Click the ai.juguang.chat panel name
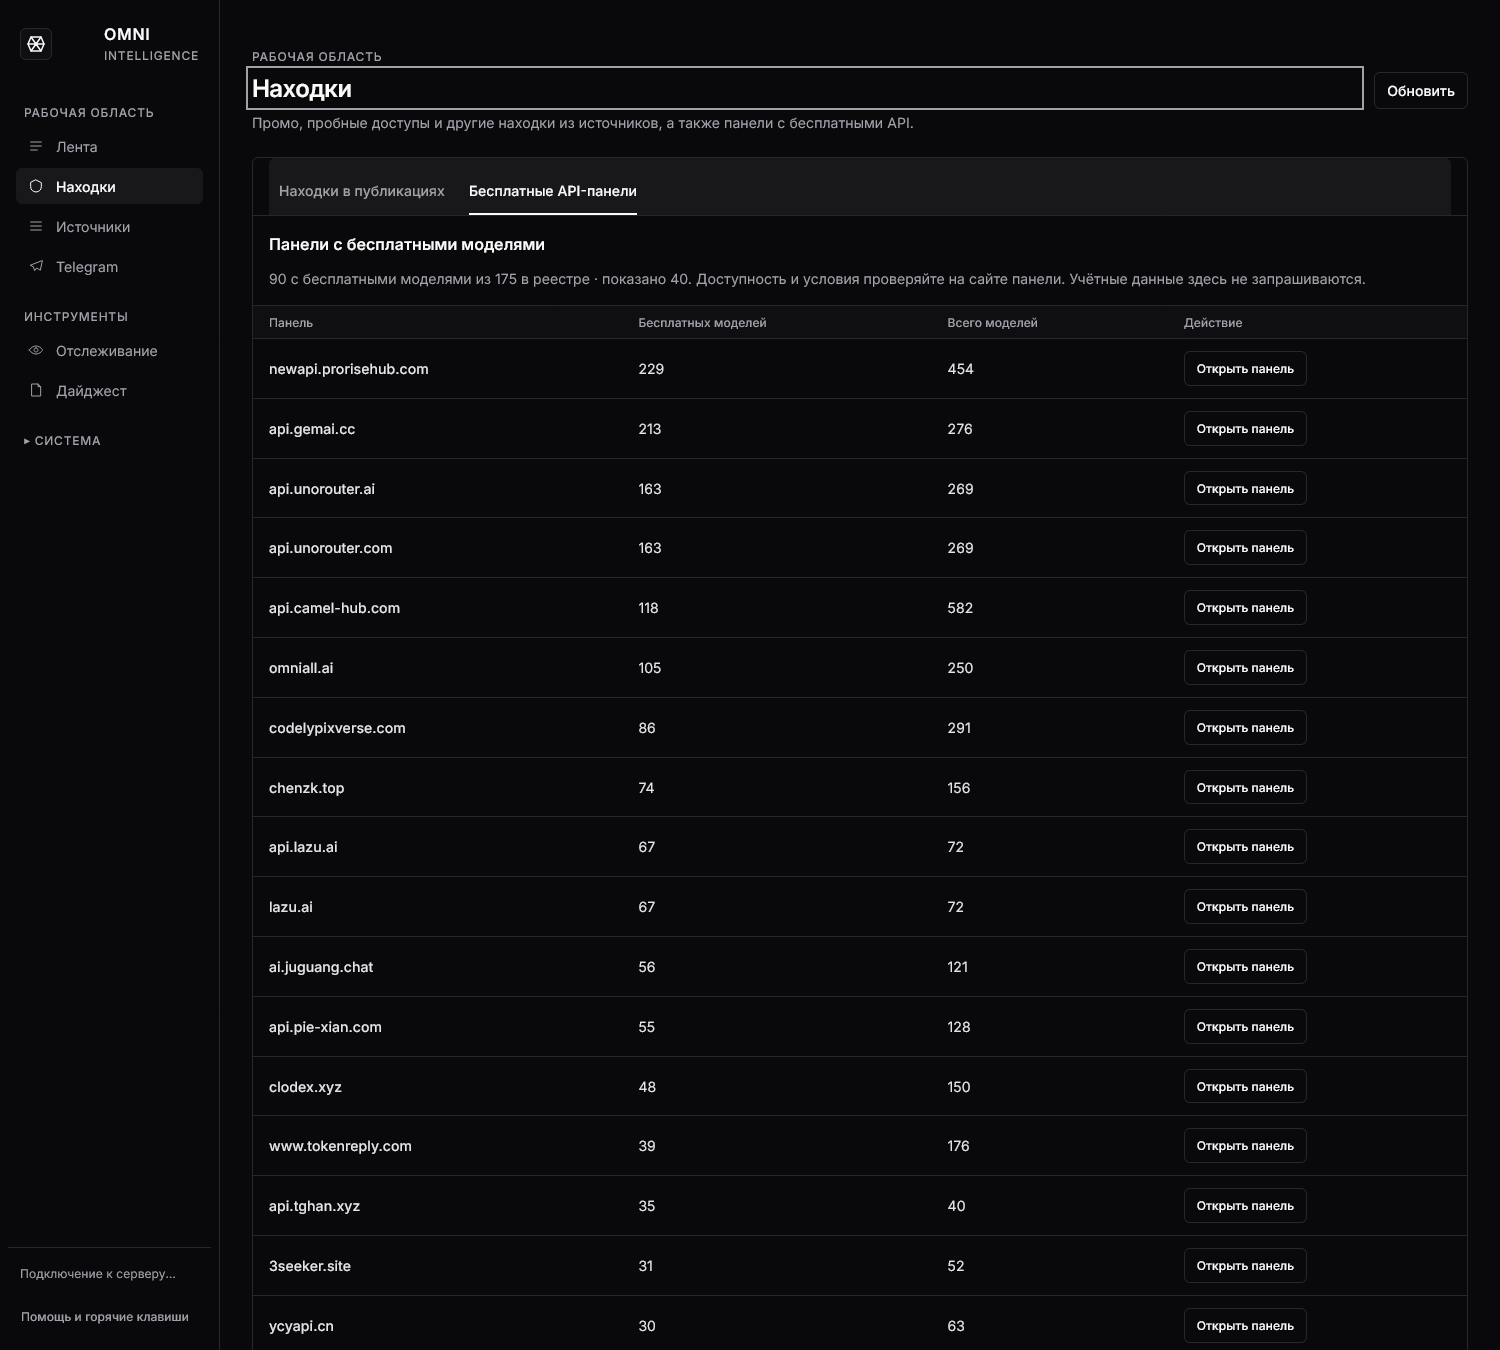 pyautogui.click(x=321, y=967)
